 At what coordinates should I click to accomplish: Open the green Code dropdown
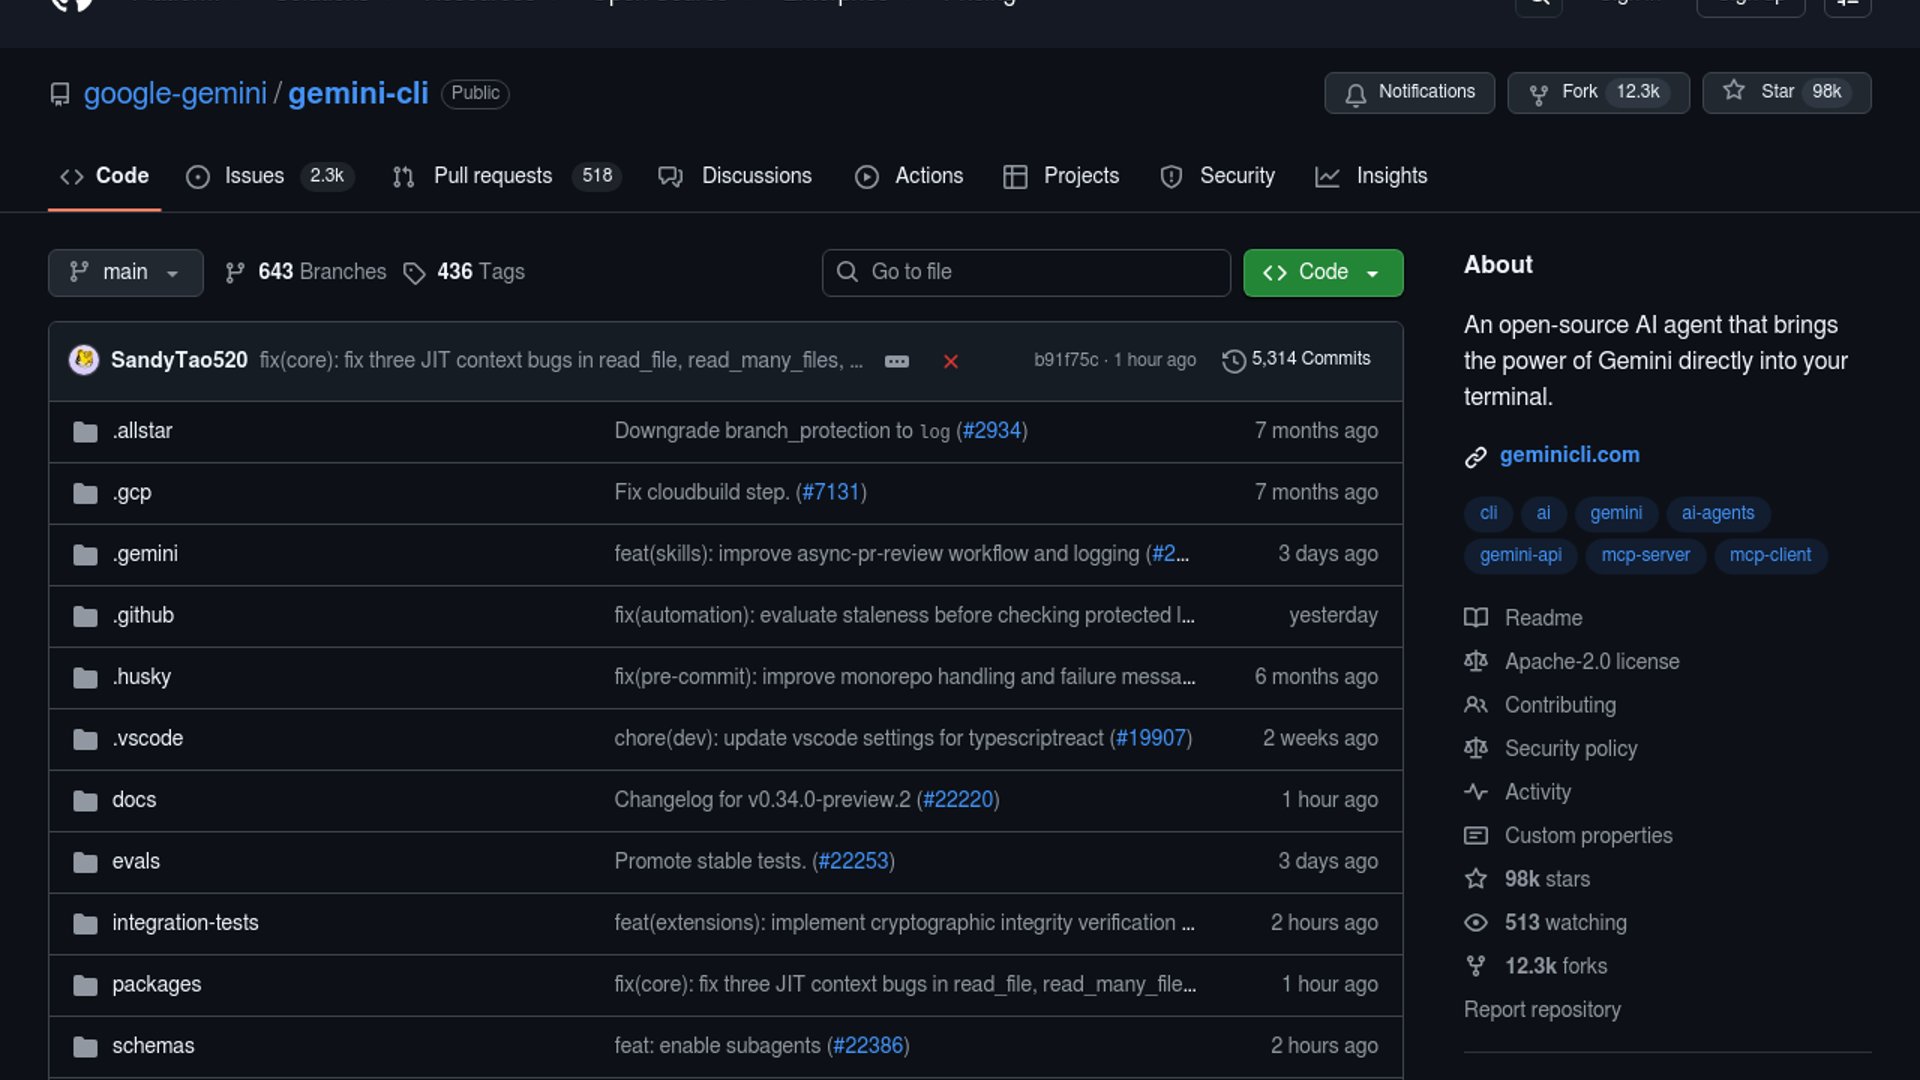[x=1322, y=272]
